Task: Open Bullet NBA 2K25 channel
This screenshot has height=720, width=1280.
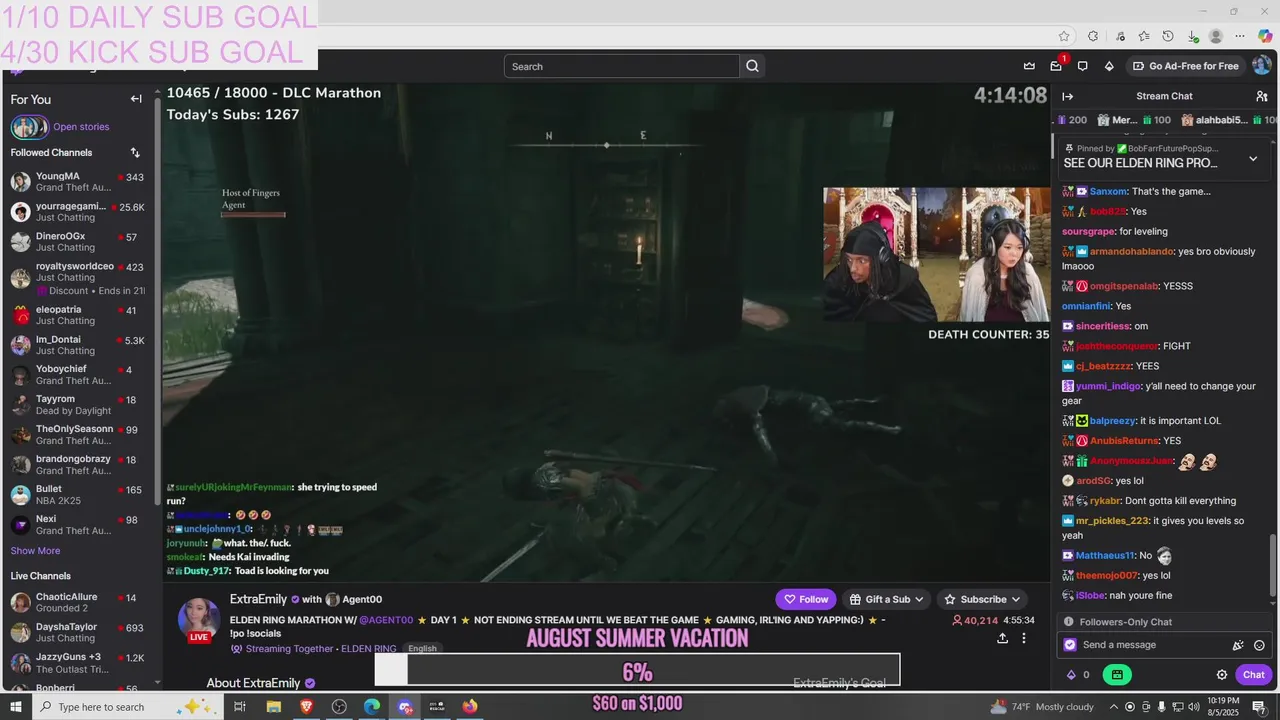Action: coord(78,495)
